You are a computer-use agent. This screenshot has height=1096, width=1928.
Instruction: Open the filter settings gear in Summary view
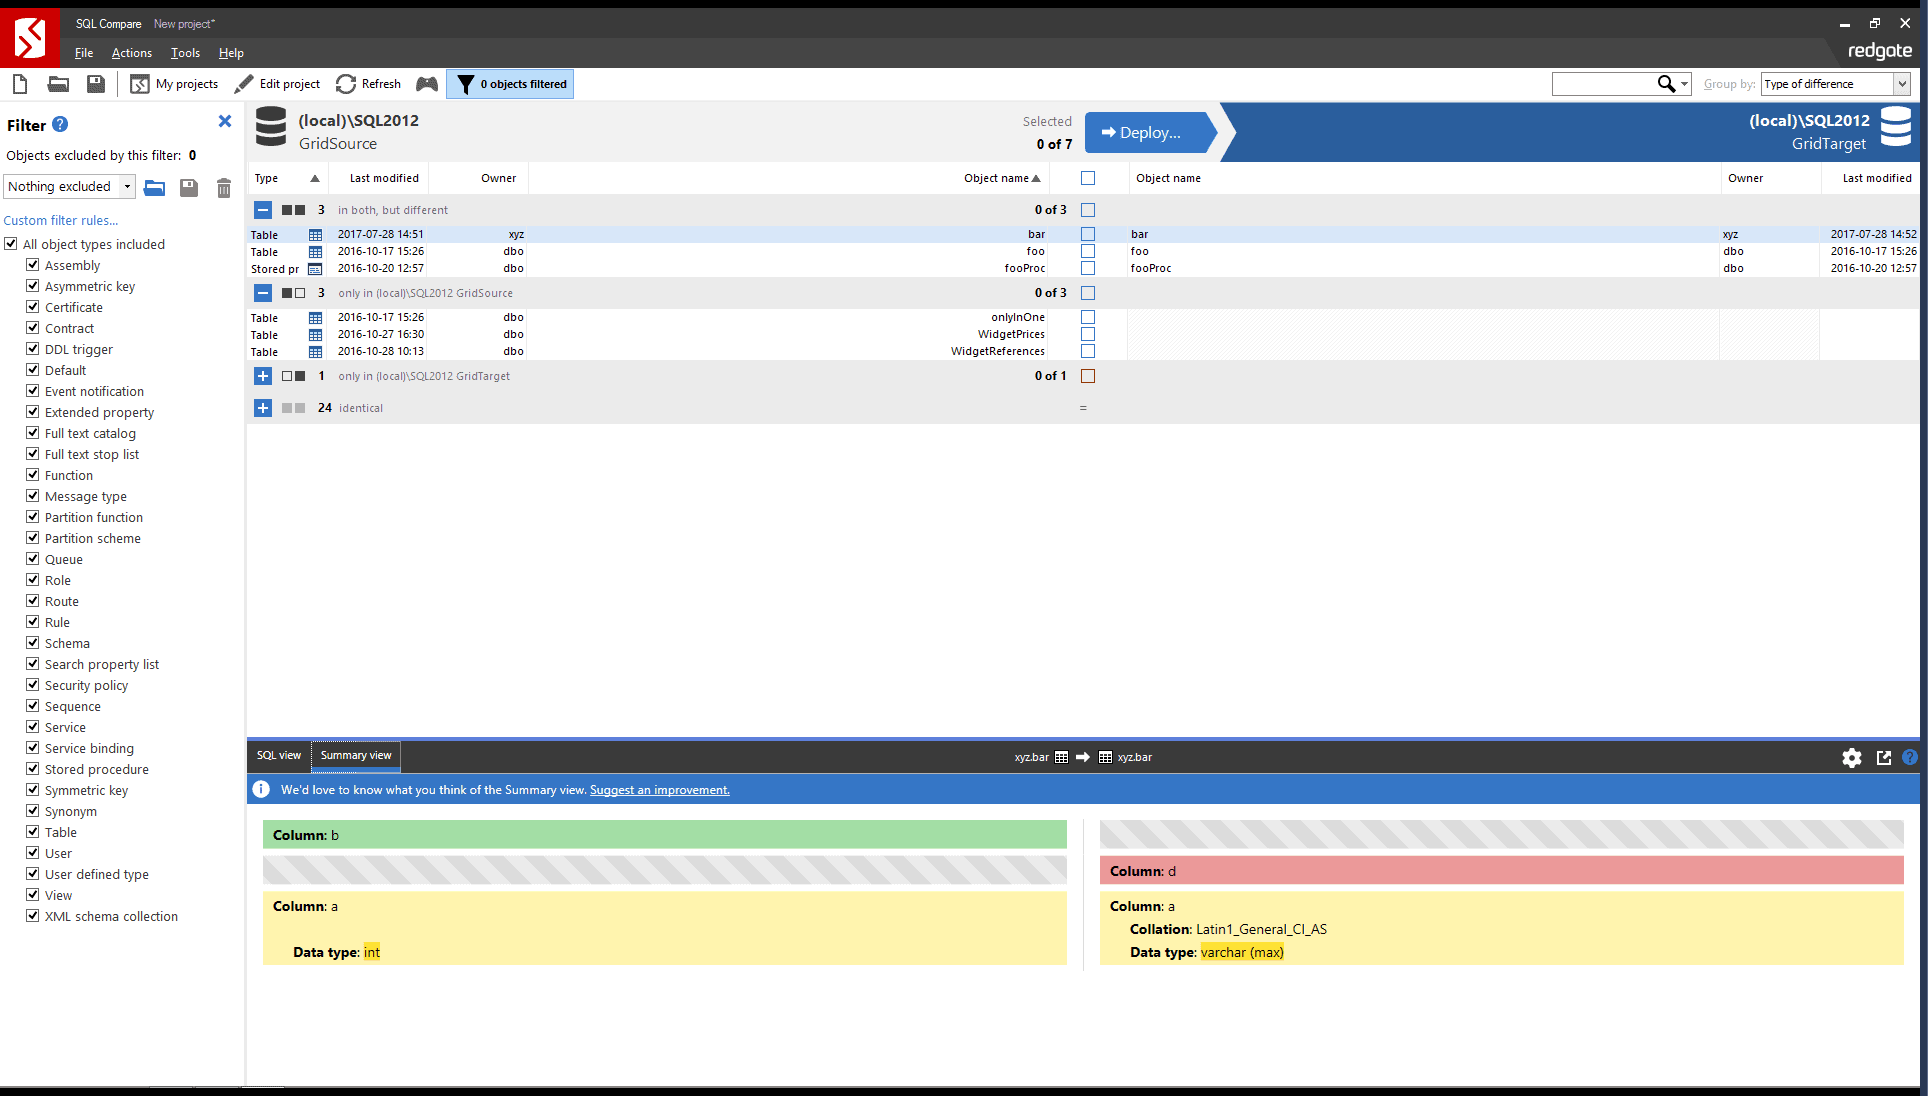(1852, 758)
